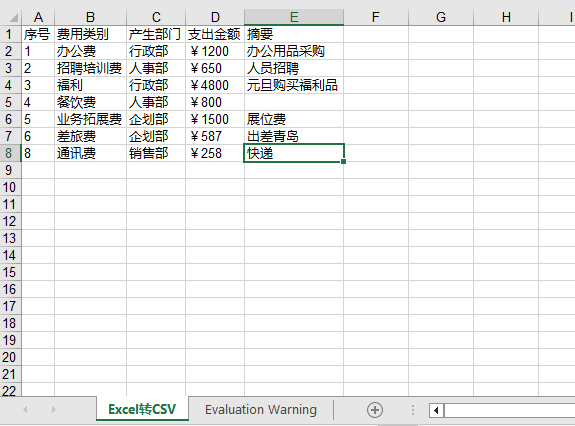Click the horizontal scrollbar left arrow
Screen dimensions: 575x426
tap(436, 410)
